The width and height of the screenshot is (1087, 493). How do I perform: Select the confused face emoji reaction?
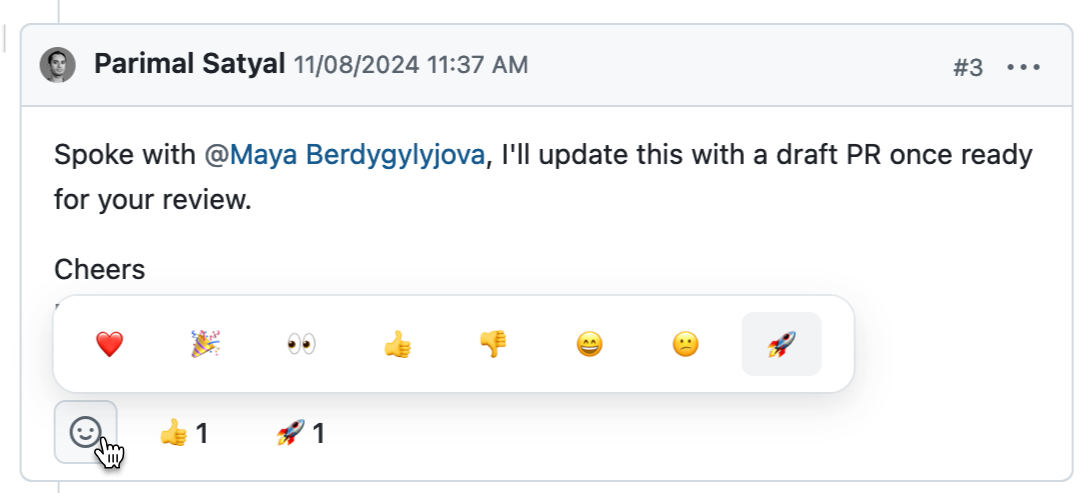[685, 345]
